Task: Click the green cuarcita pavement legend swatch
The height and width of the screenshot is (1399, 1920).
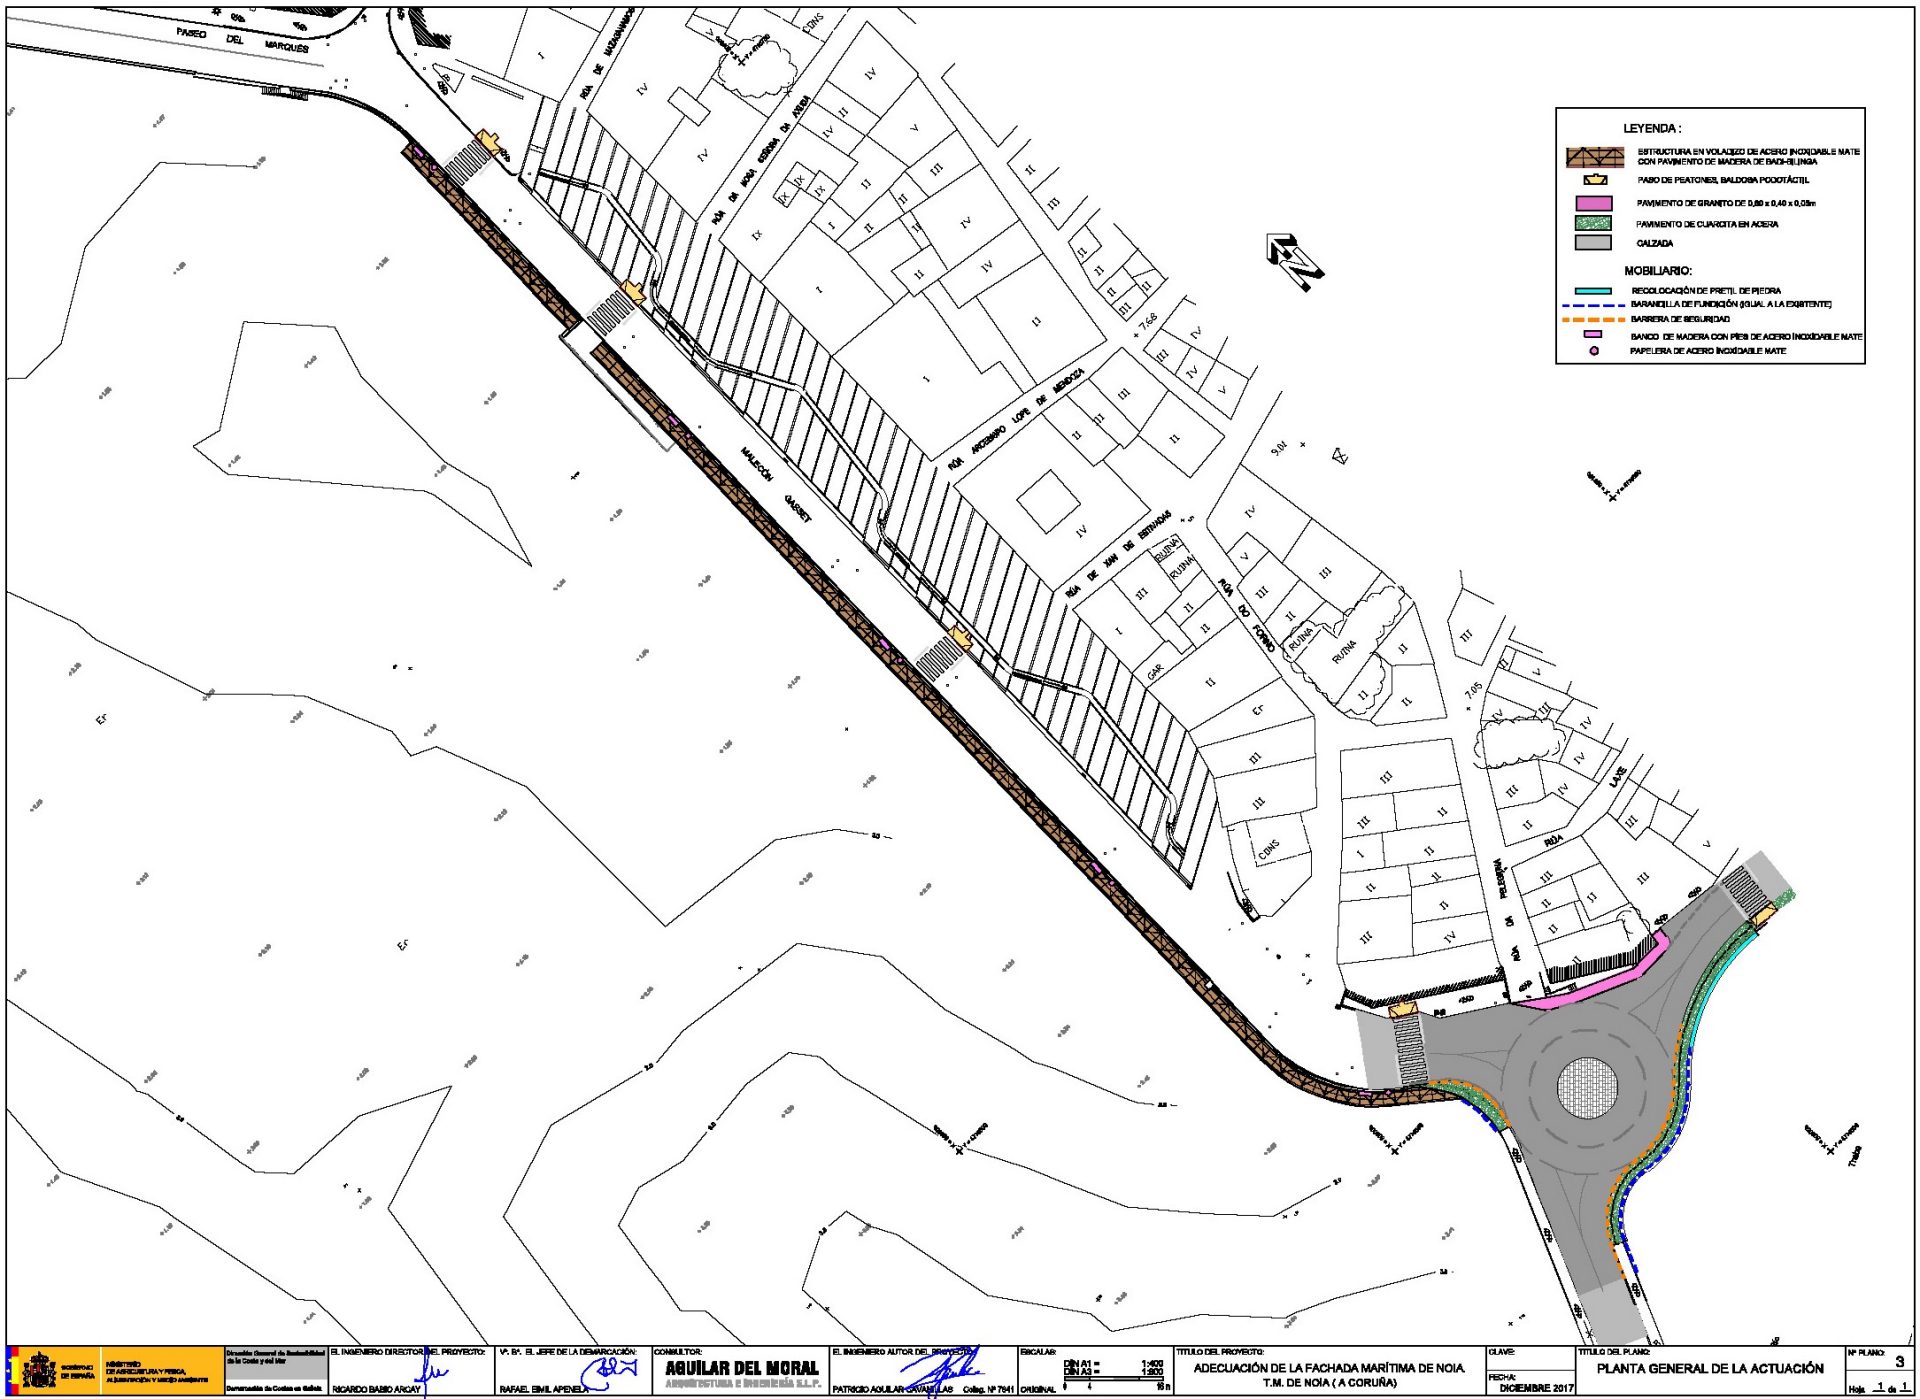Action: 1594,223
